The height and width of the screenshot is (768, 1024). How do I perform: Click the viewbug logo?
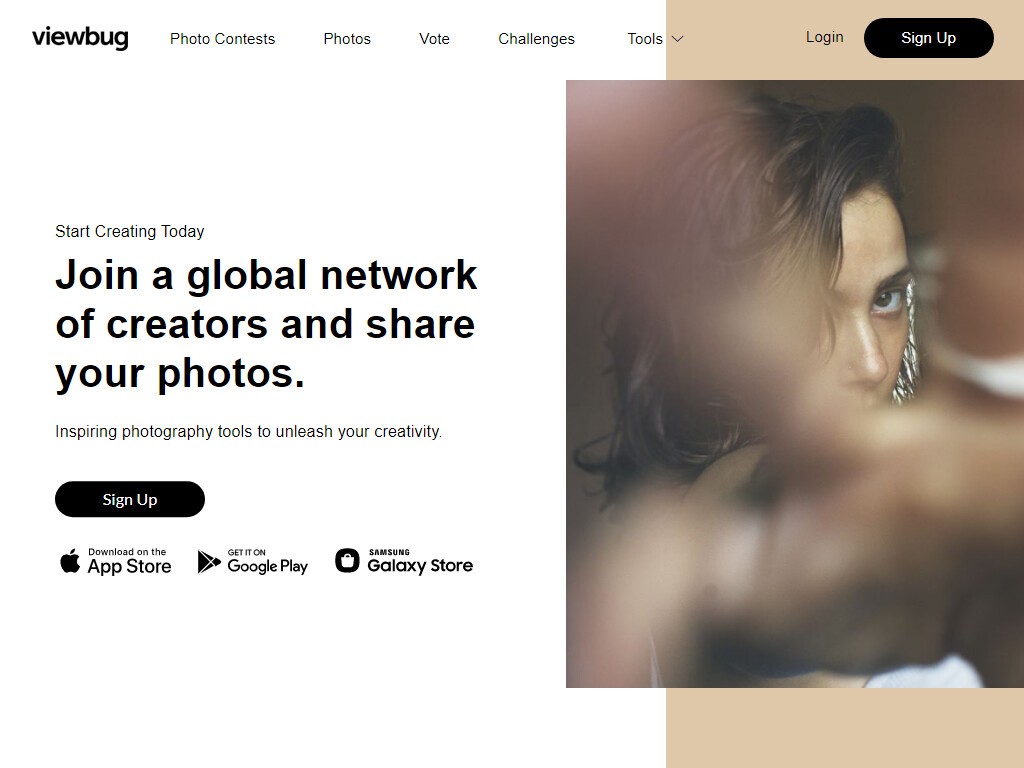80,37
